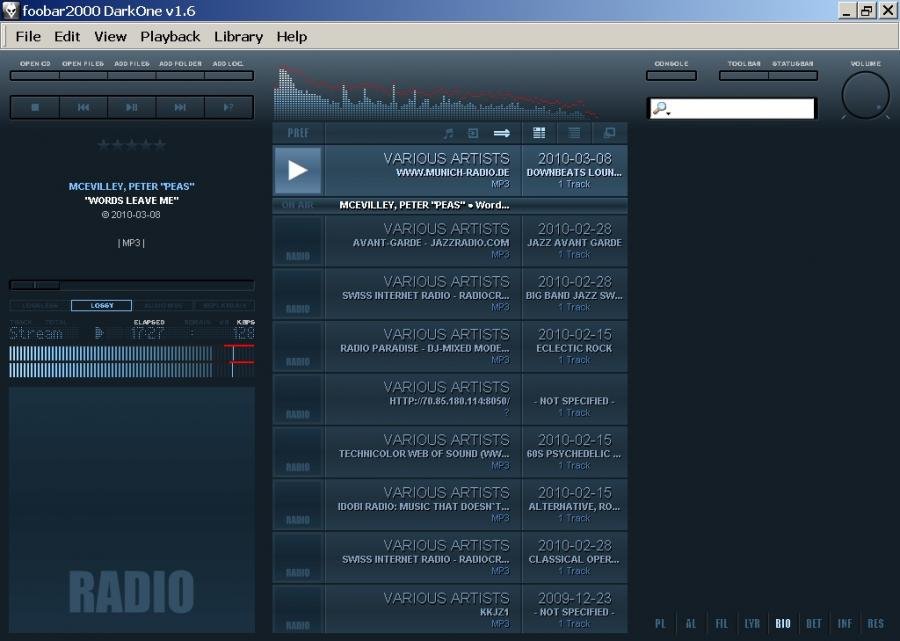Click the playback order arrow icon

click(x=502, y=133)
